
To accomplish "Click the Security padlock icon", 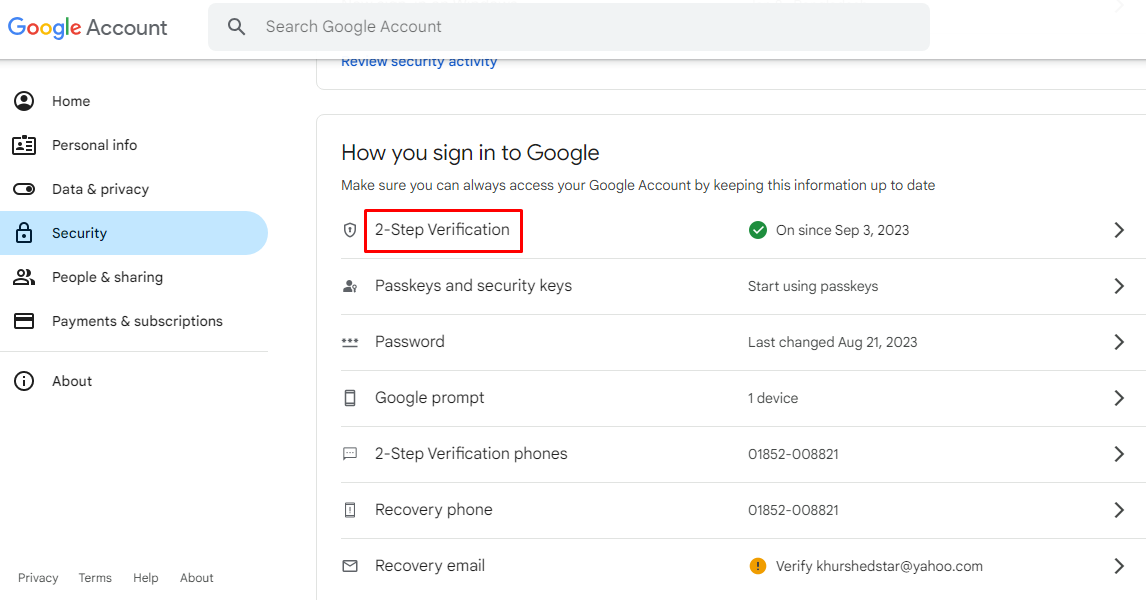I will pos(24,233).
